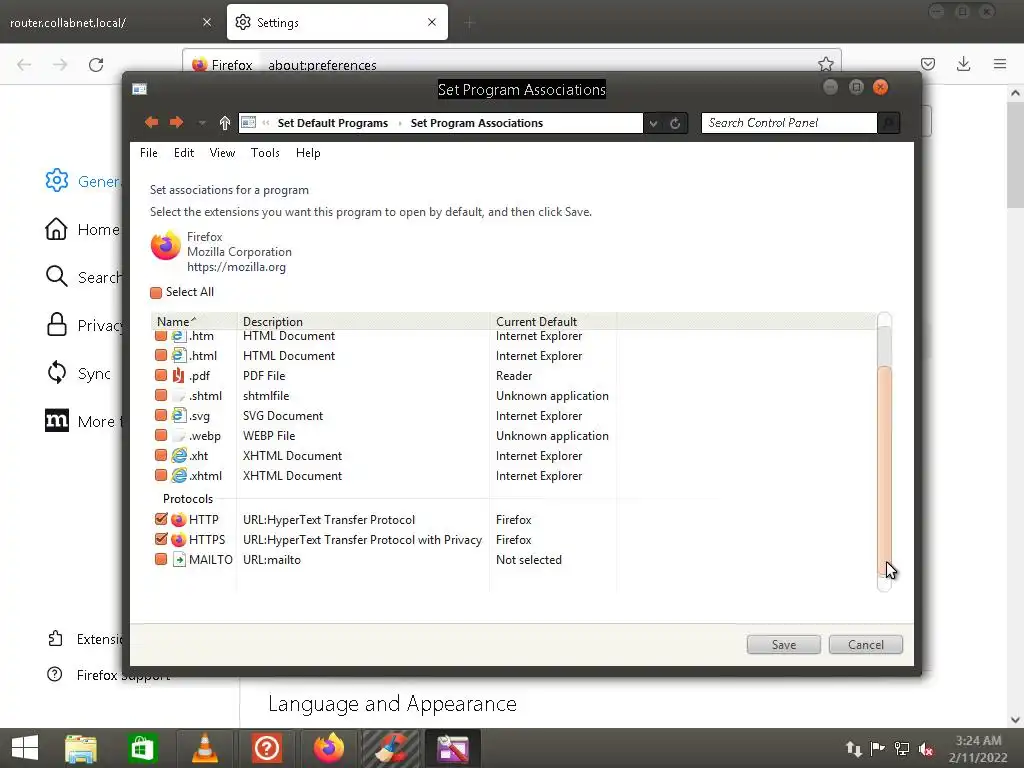The image size is (1024, 768).
Task: Open Search settings in Firefox sidebar
Action: (x=83, y=277)
